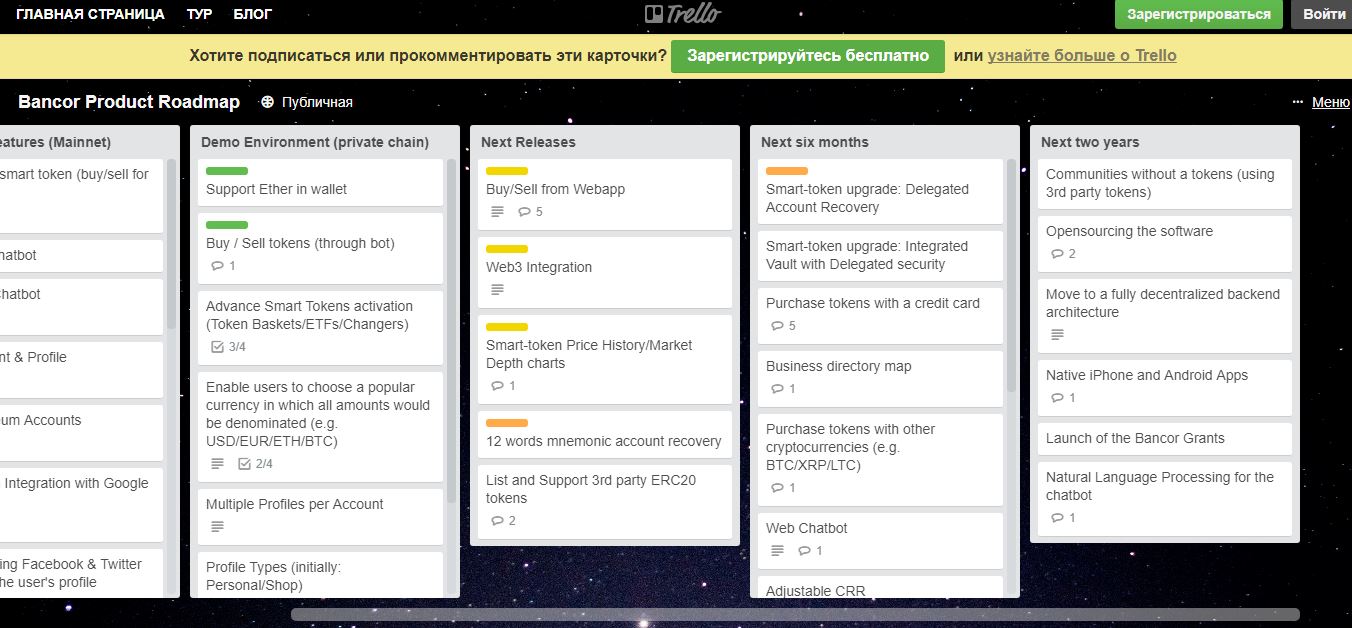Click comment icon on Smart-token Price History card
This screenshot has height=628, width=1352.
[x=497, y=386]
